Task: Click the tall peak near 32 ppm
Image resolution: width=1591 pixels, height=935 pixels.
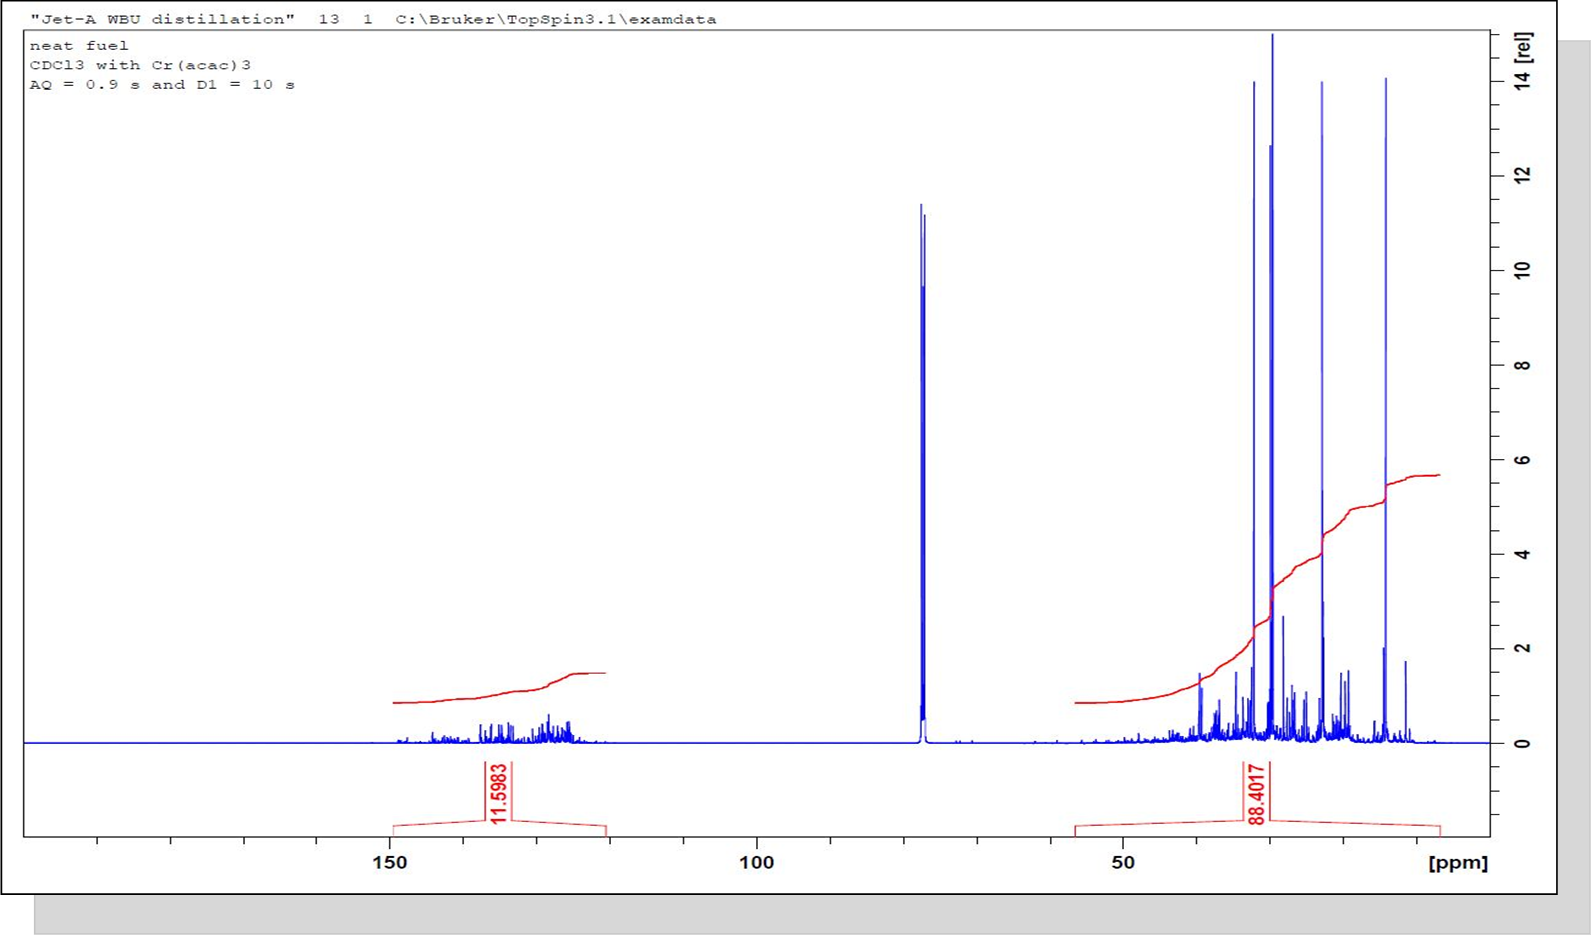Action: point(1254,300)
